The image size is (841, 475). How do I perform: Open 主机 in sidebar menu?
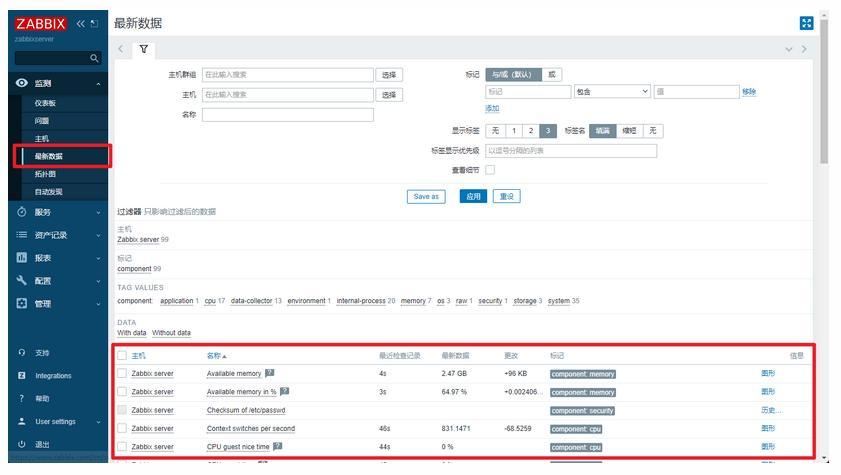42,138
